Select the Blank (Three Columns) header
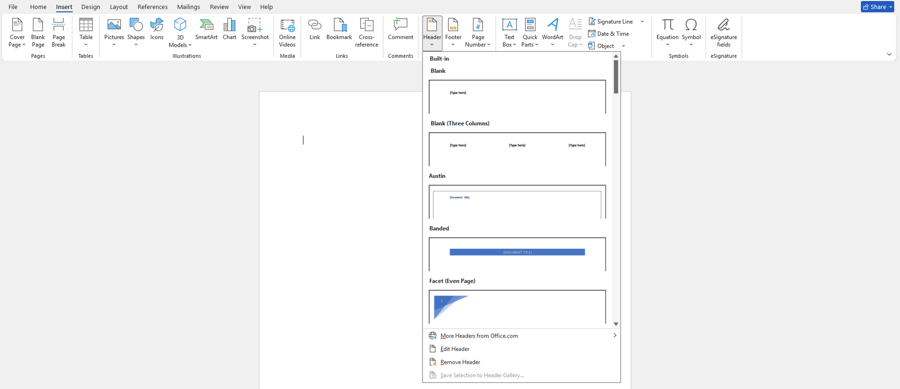The image size is (900, 389). (x=517, y=149)
